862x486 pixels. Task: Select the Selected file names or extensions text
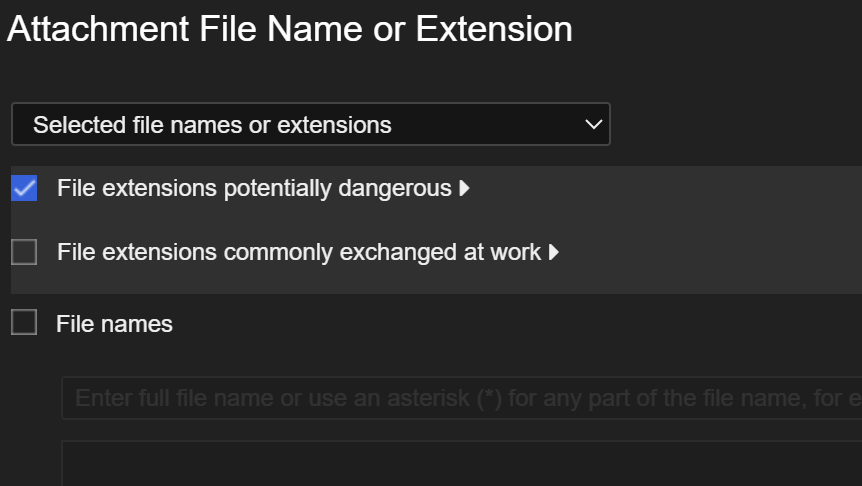pyautogui.click(x=212, y=125)
